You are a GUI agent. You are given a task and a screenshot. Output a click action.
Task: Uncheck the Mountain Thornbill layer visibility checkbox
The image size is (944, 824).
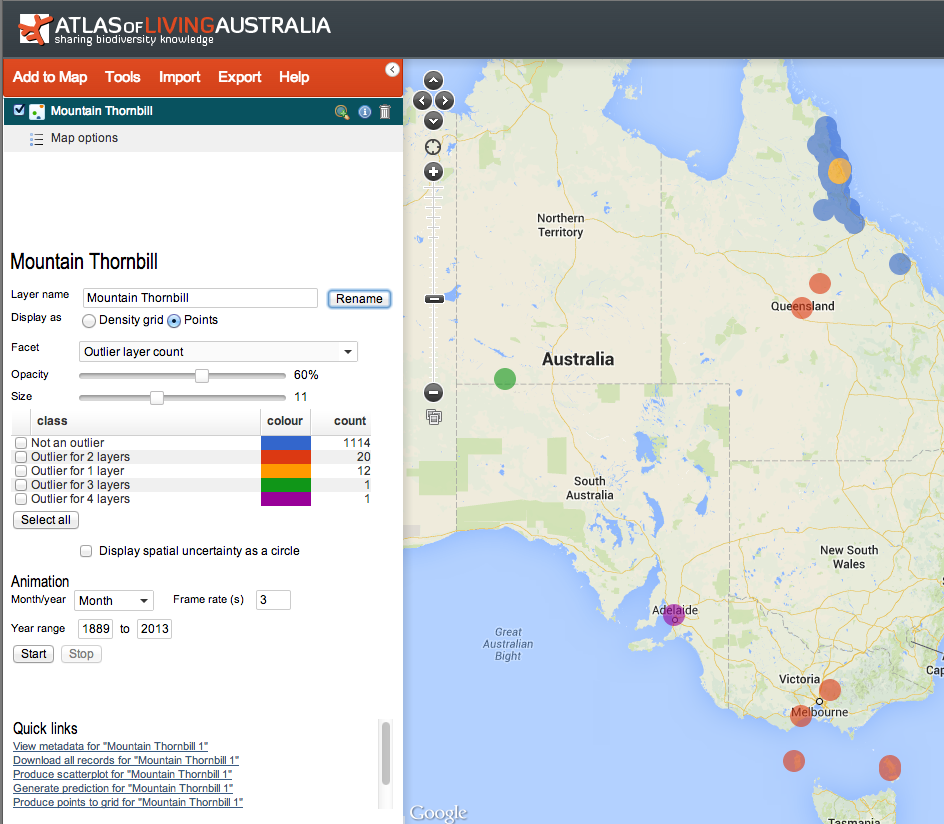[18, 111]
